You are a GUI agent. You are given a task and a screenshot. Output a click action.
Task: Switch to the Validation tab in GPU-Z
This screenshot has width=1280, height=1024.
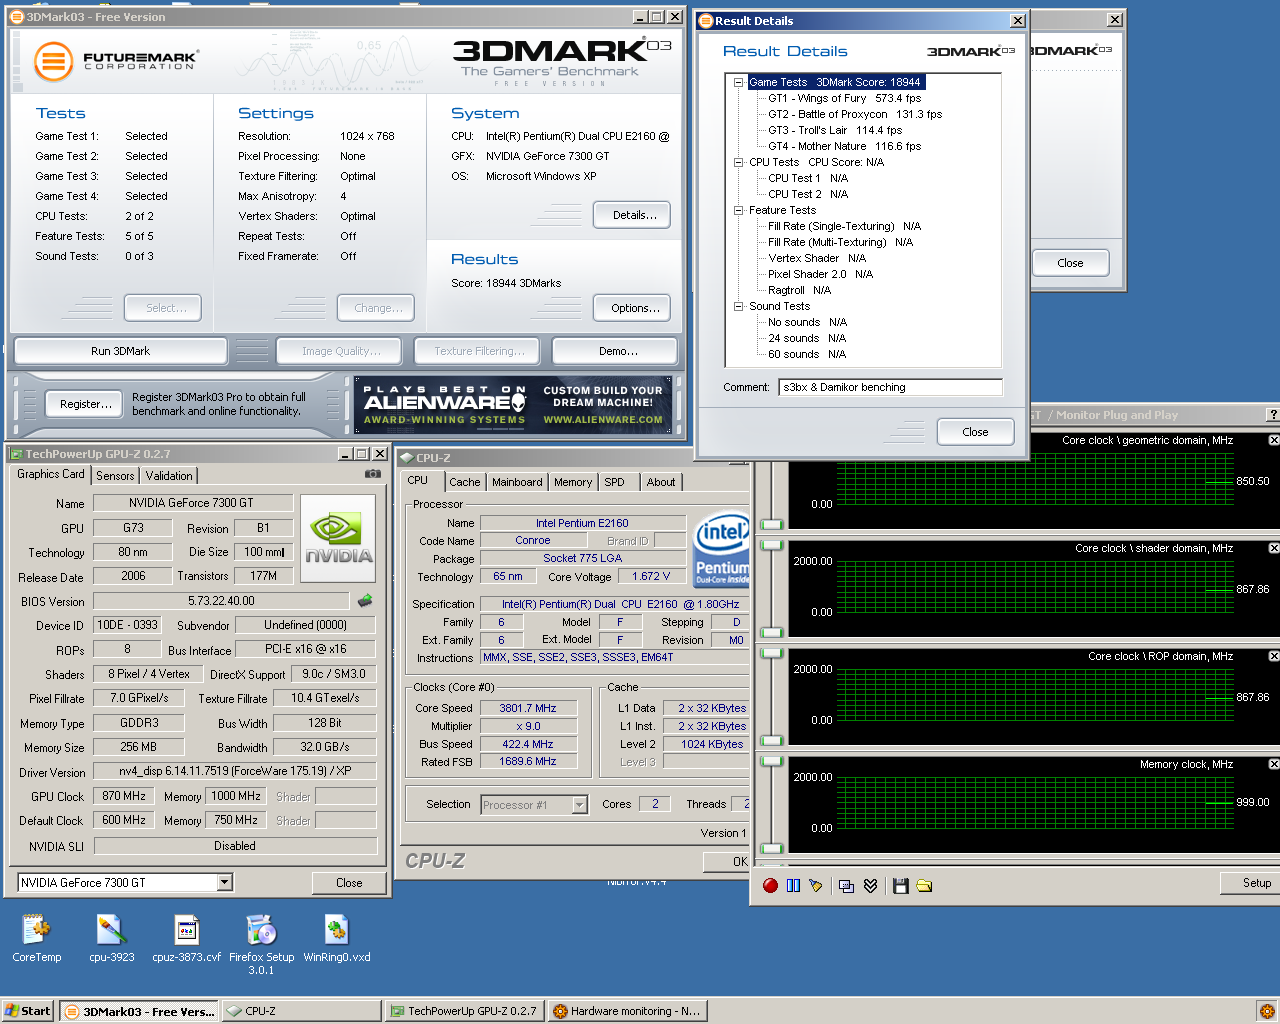tap(169, 476)
